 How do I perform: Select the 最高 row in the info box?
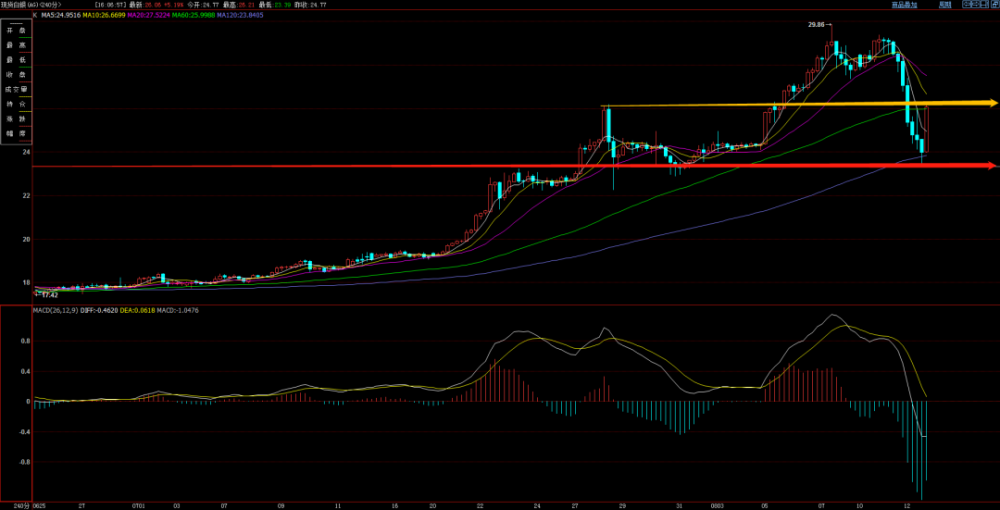coord(17,45)
